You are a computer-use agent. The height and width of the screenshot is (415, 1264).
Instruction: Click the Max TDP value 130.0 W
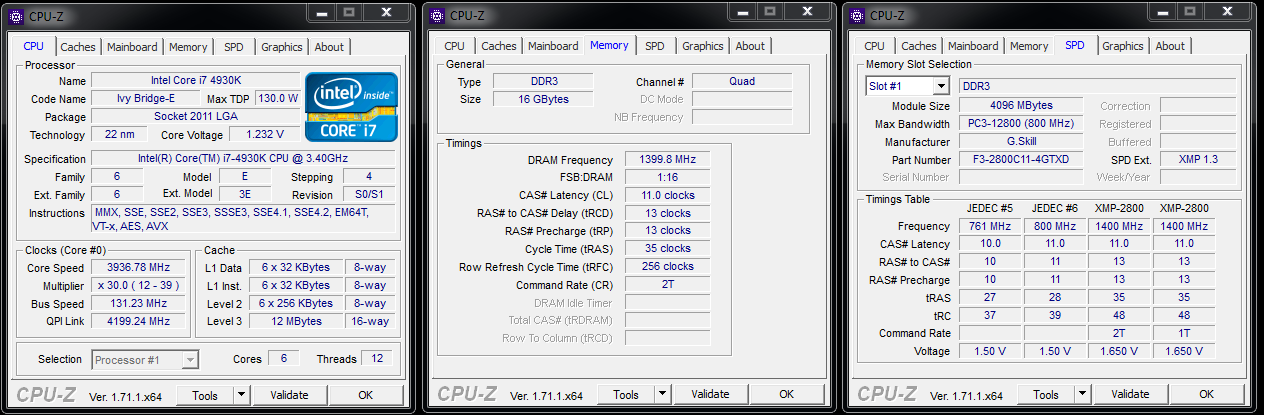278,99
